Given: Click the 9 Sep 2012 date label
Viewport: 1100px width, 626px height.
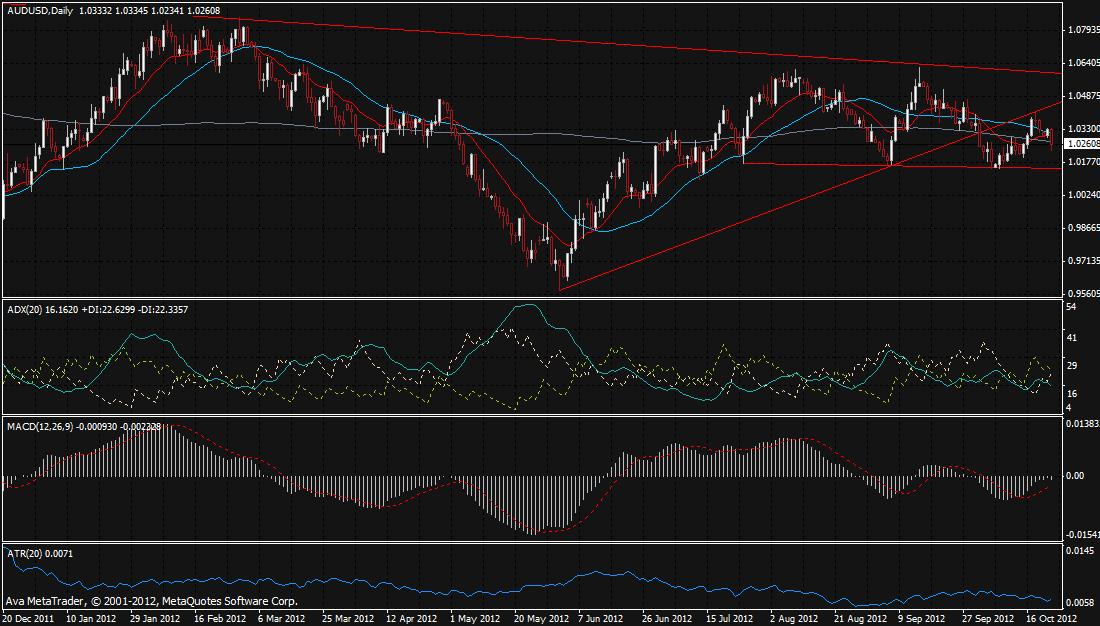Looking at the screenshot, I should tap(922, 618).
